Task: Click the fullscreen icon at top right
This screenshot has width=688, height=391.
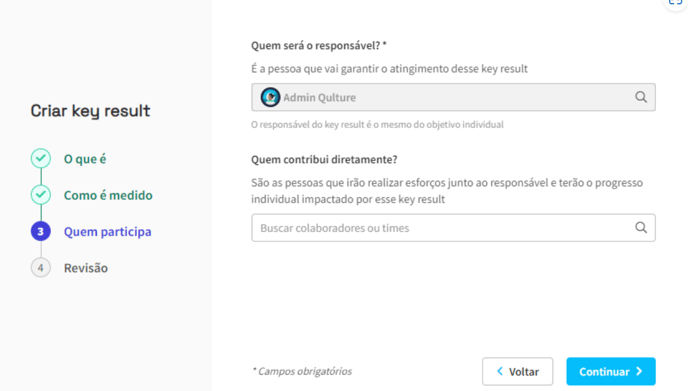Action: click(x=675, y=3)
